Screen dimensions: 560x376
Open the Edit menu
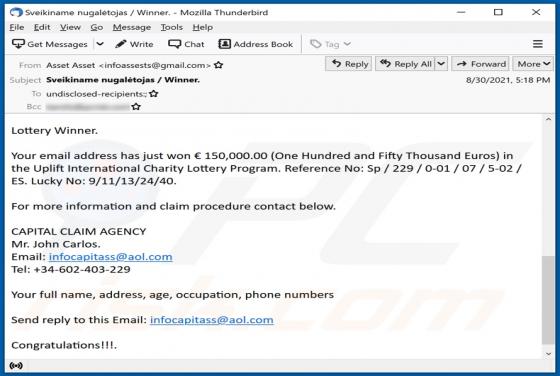[x=42, y=27]
